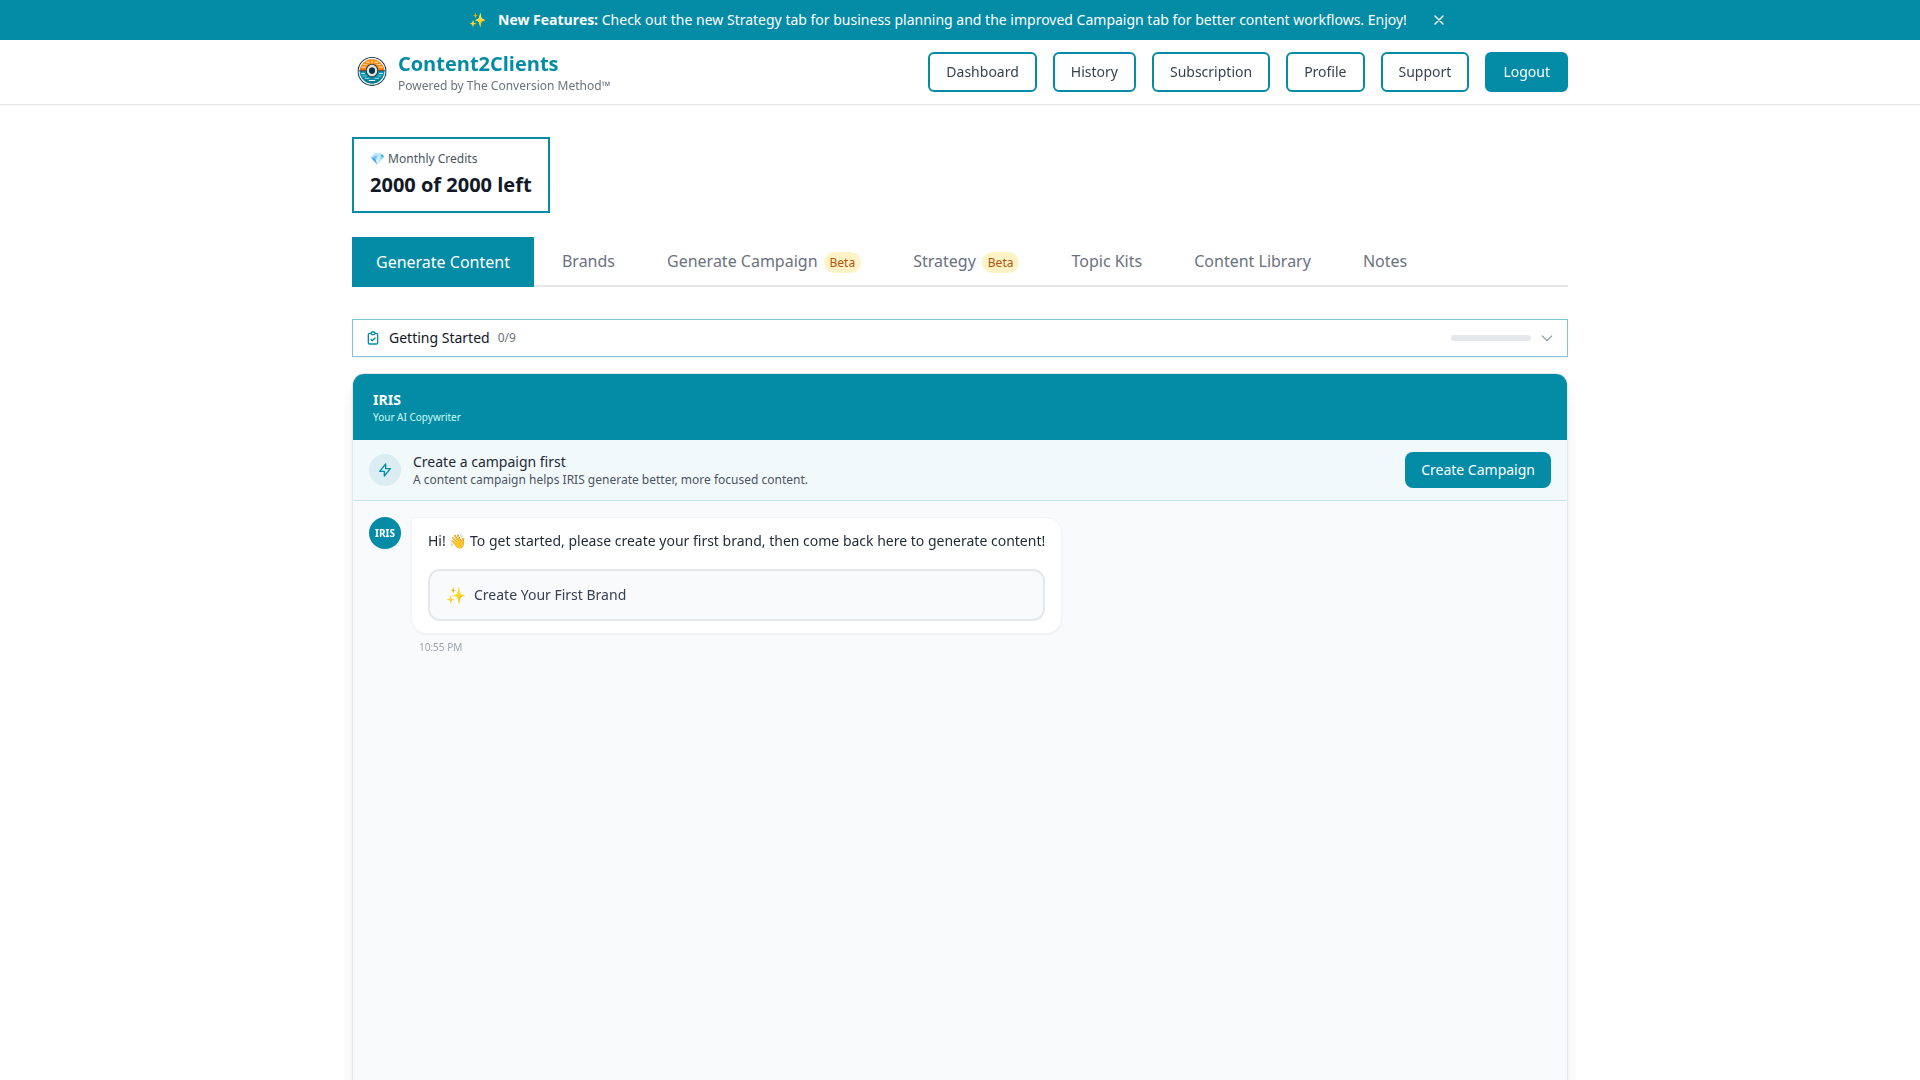Click the clipboard icon next to Getting Started
1920x1080 pixels.
372,337
